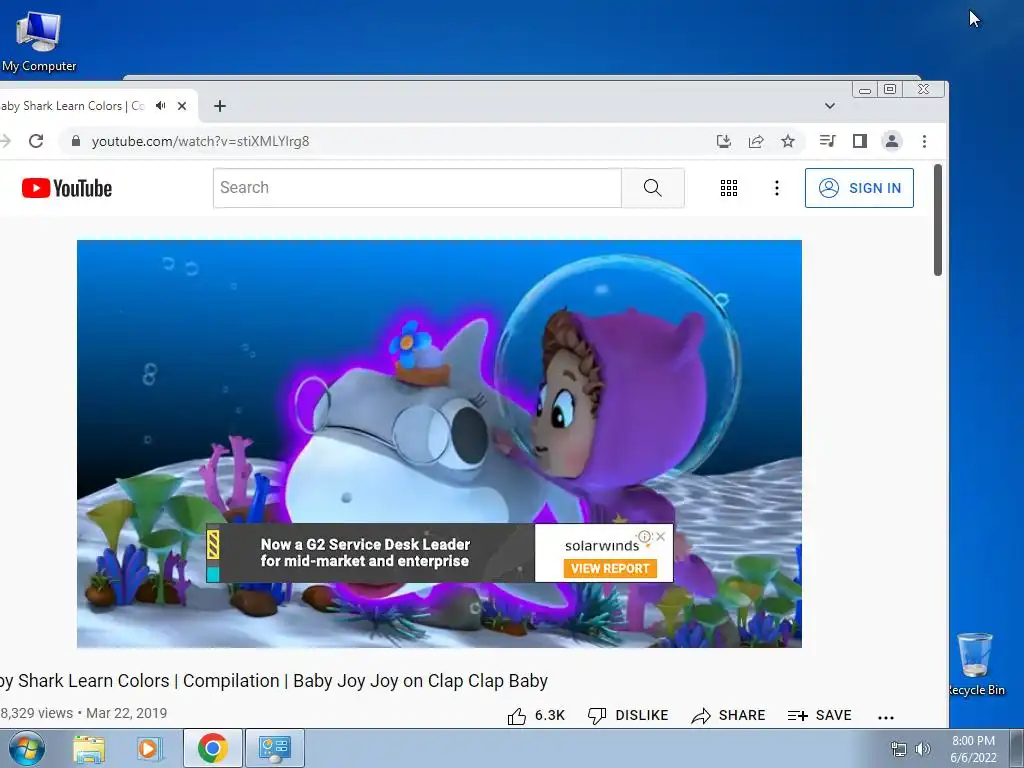Open the Windows Start button
The width and height of the screenshot is (1024, 768).
(x=27, y=748)
